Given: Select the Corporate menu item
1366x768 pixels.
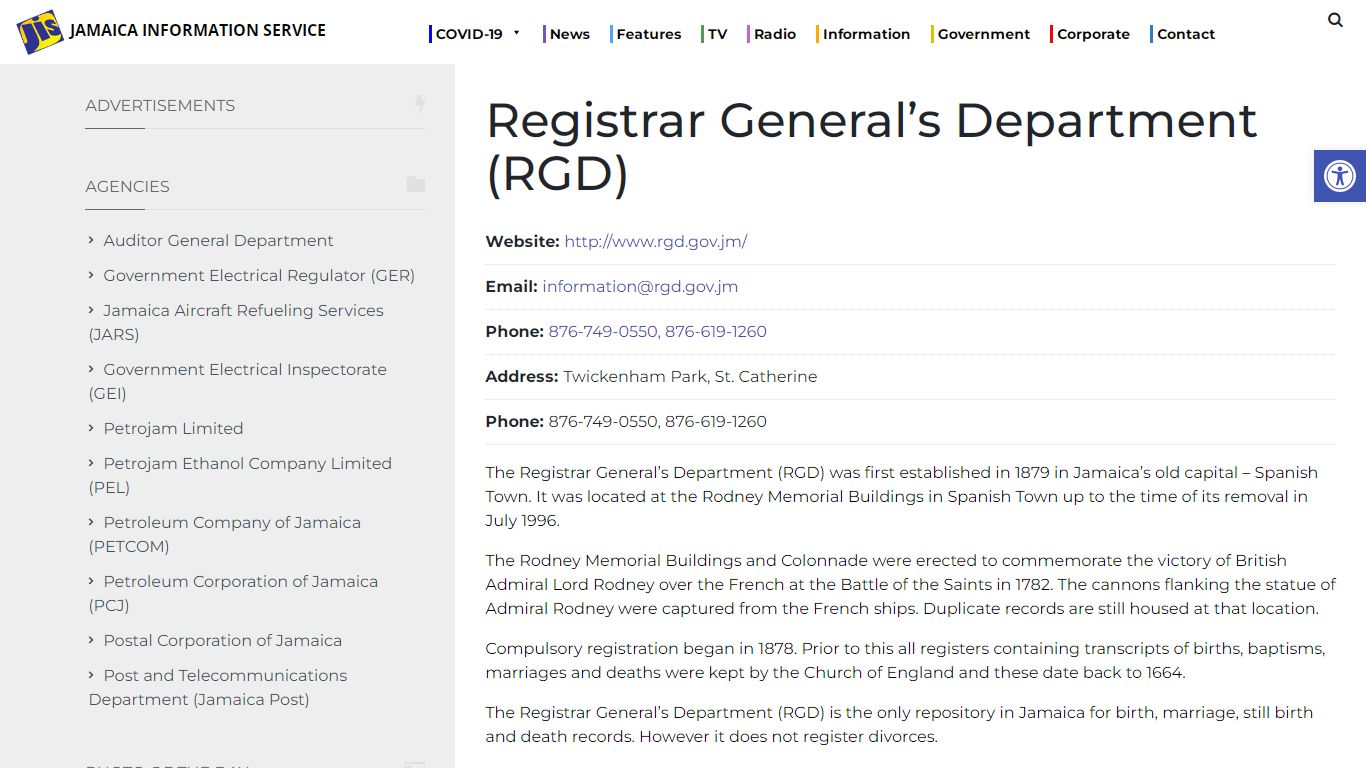Looking at the screenshot, I should [1092, 34].
